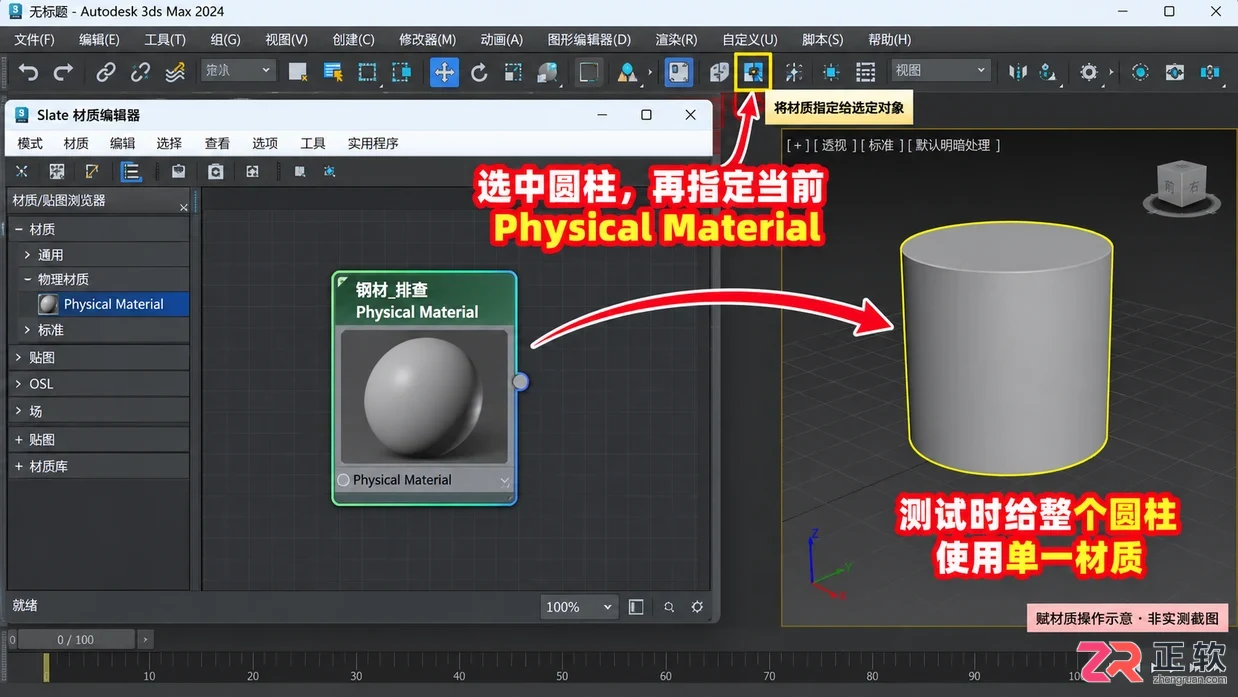Click the Align tool icon
The width and height of the screenshot is (1238, 697).
click(1047, 72)
